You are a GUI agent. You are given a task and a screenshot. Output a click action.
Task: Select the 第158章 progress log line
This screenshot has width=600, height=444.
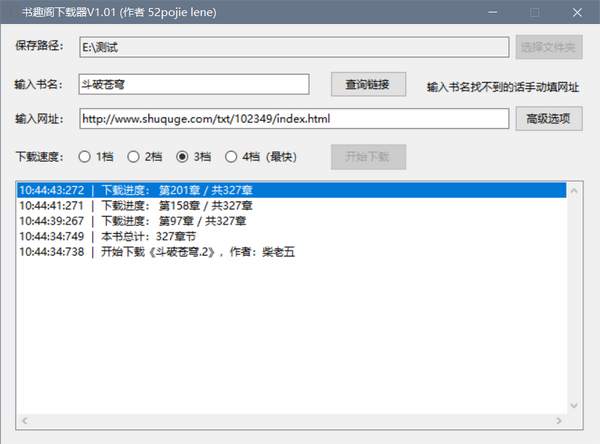(200, 205)
